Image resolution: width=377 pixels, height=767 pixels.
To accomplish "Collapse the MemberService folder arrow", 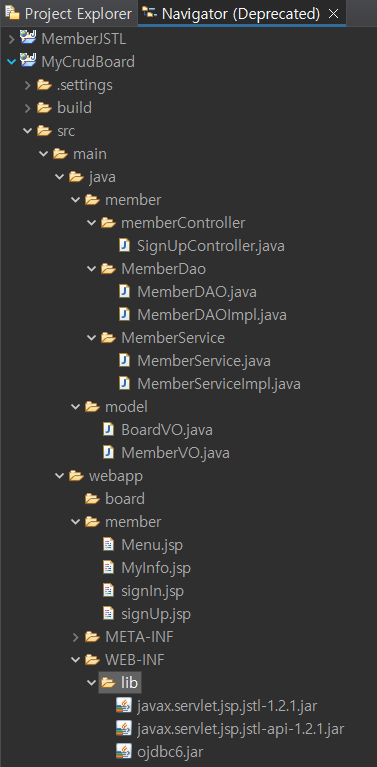I will (x=91, y=338).
